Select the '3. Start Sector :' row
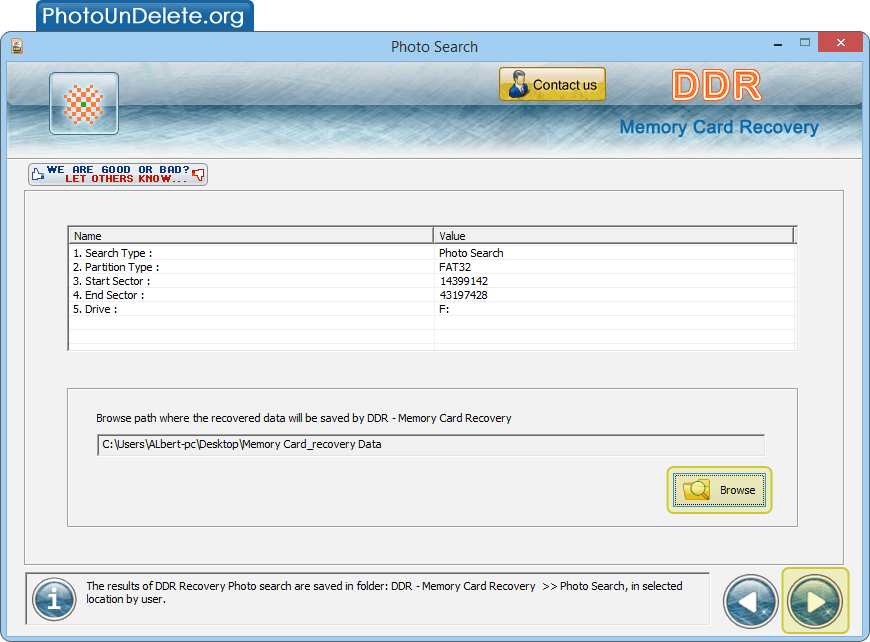The width and height of the screenshot is (870, 642). (x=432, y=281)
